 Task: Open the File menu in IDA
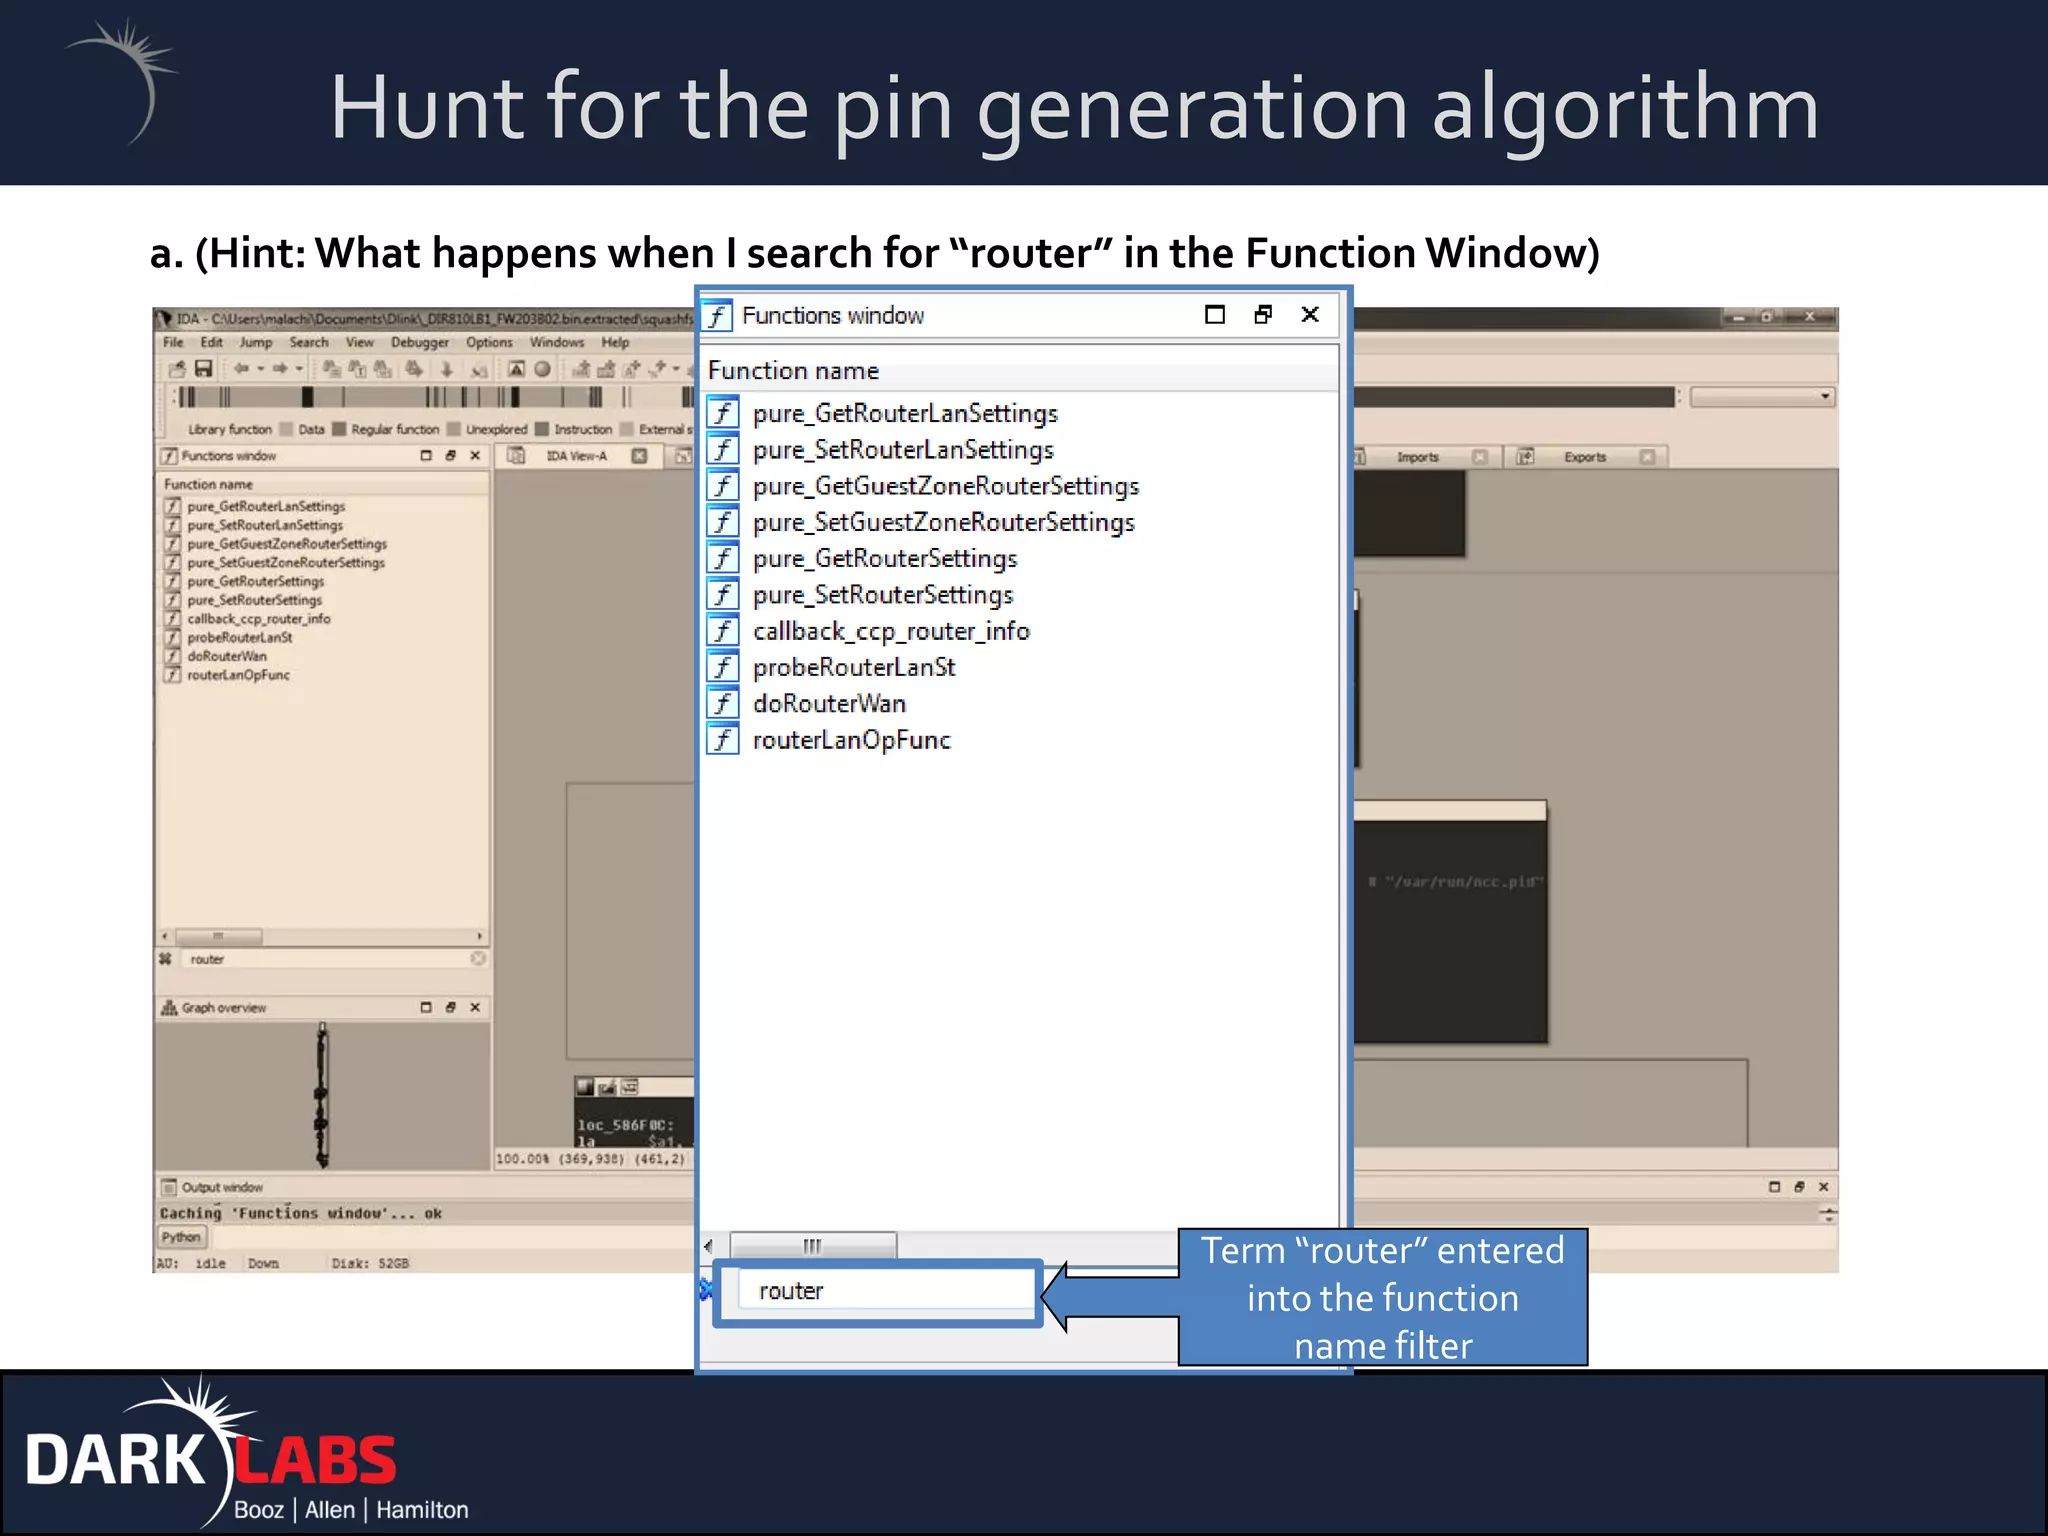[174, 342]
